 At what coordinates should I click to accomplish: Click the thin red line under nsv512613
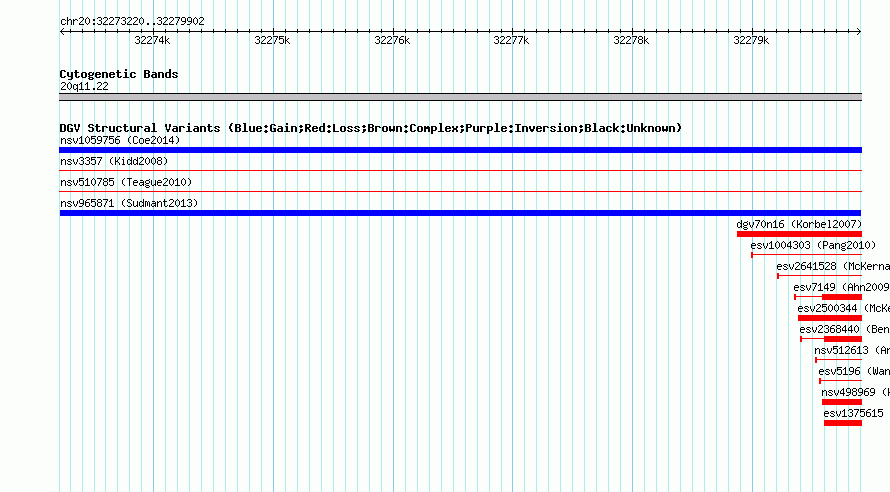838,360
